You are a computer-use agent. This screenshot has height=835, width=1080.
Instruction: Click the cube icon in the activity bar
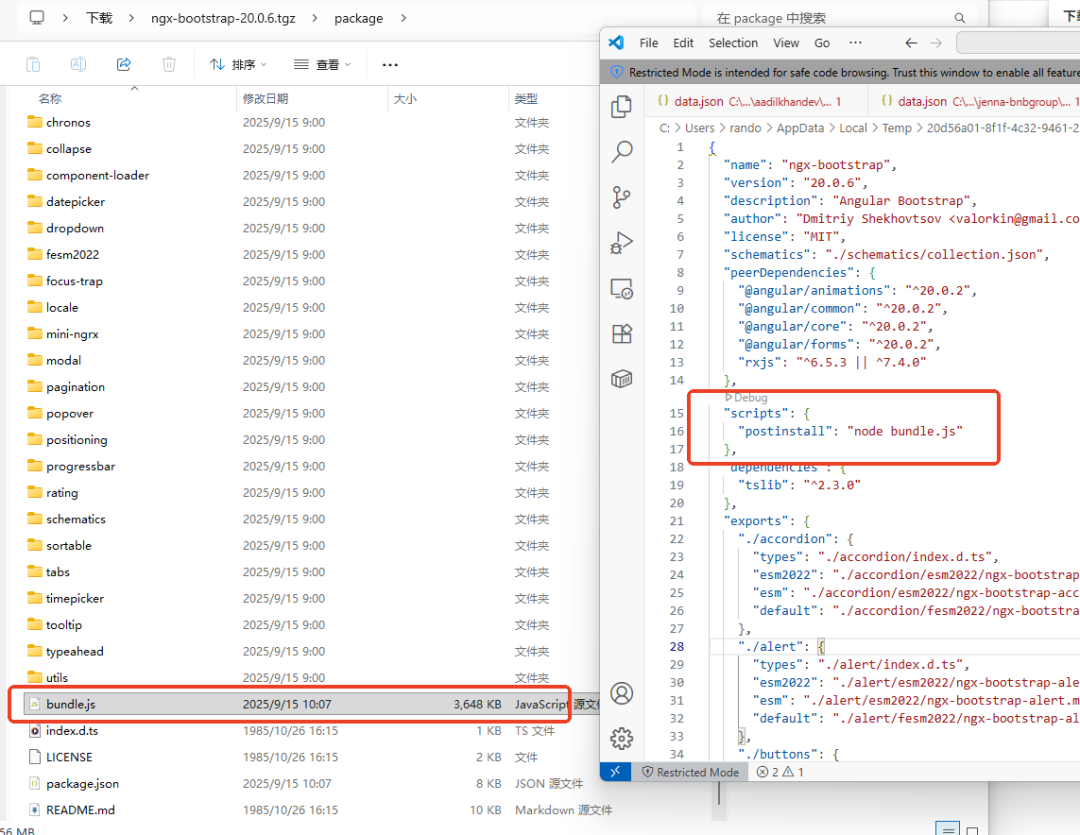621,378
